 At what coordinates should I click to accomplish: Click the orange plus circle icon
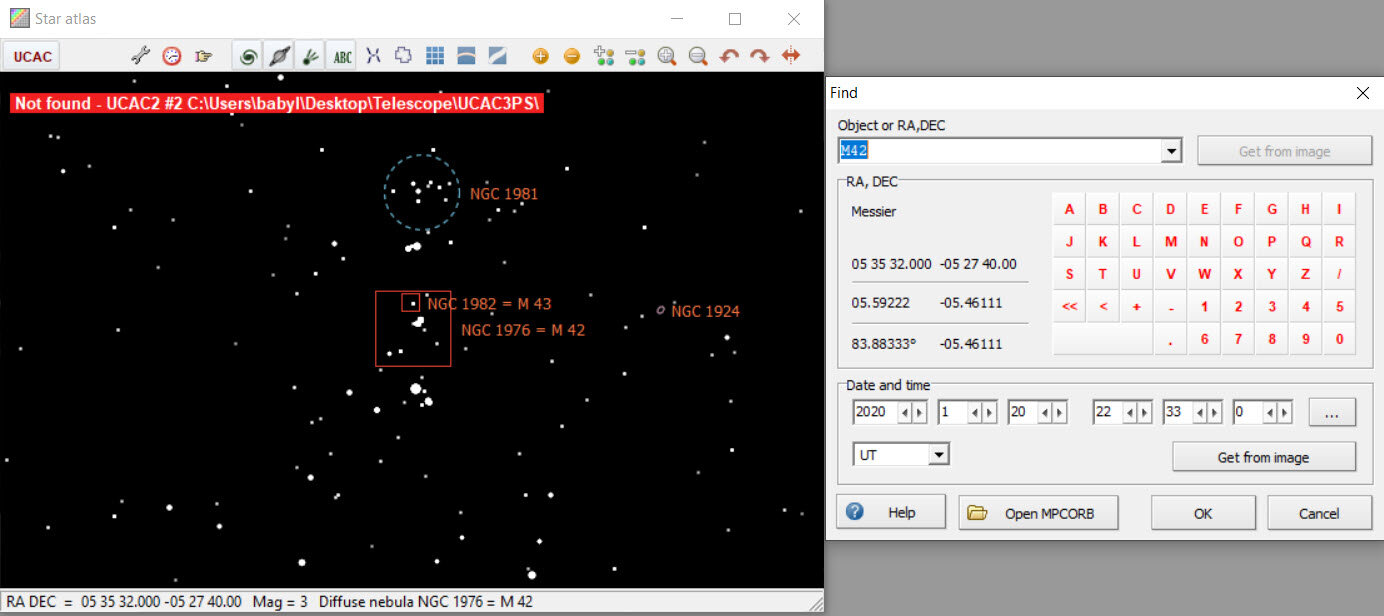click(540, 56)
